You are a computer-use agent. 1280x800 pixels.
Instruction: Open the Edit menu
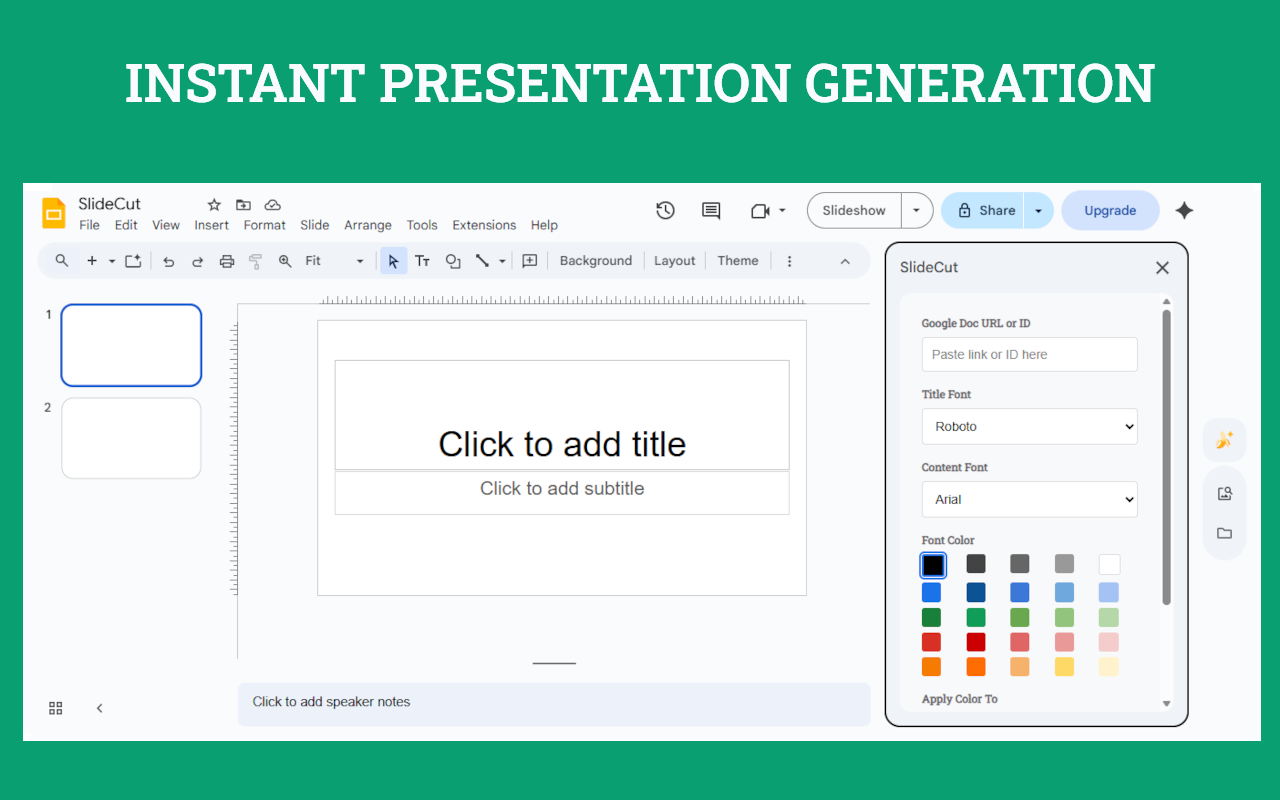pos(126,225)
